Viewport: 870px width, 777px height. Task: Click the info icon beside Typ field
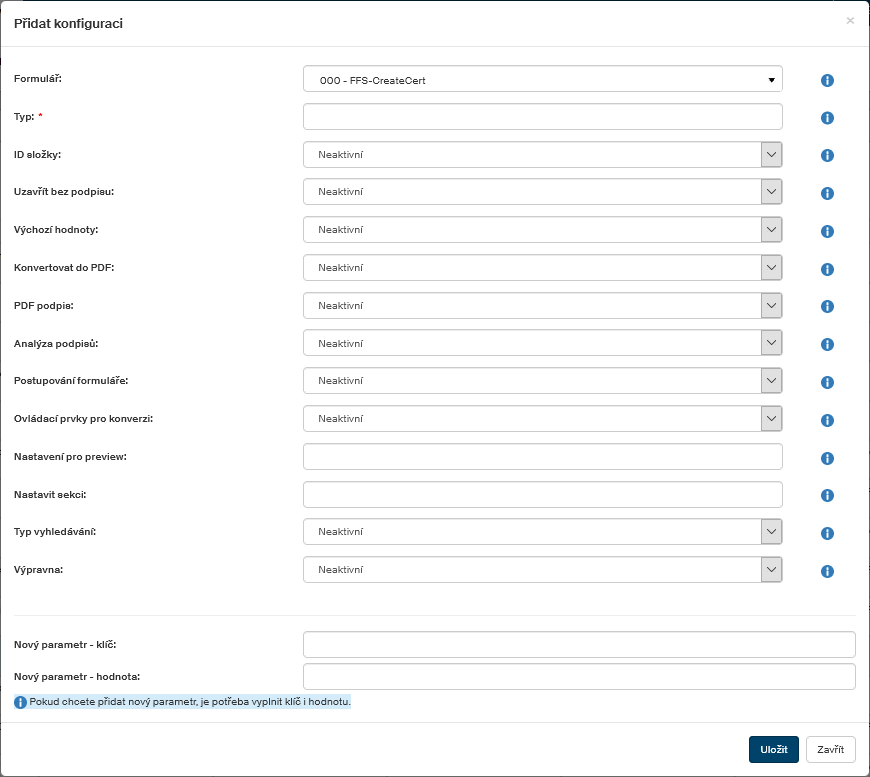coord(827,118)
